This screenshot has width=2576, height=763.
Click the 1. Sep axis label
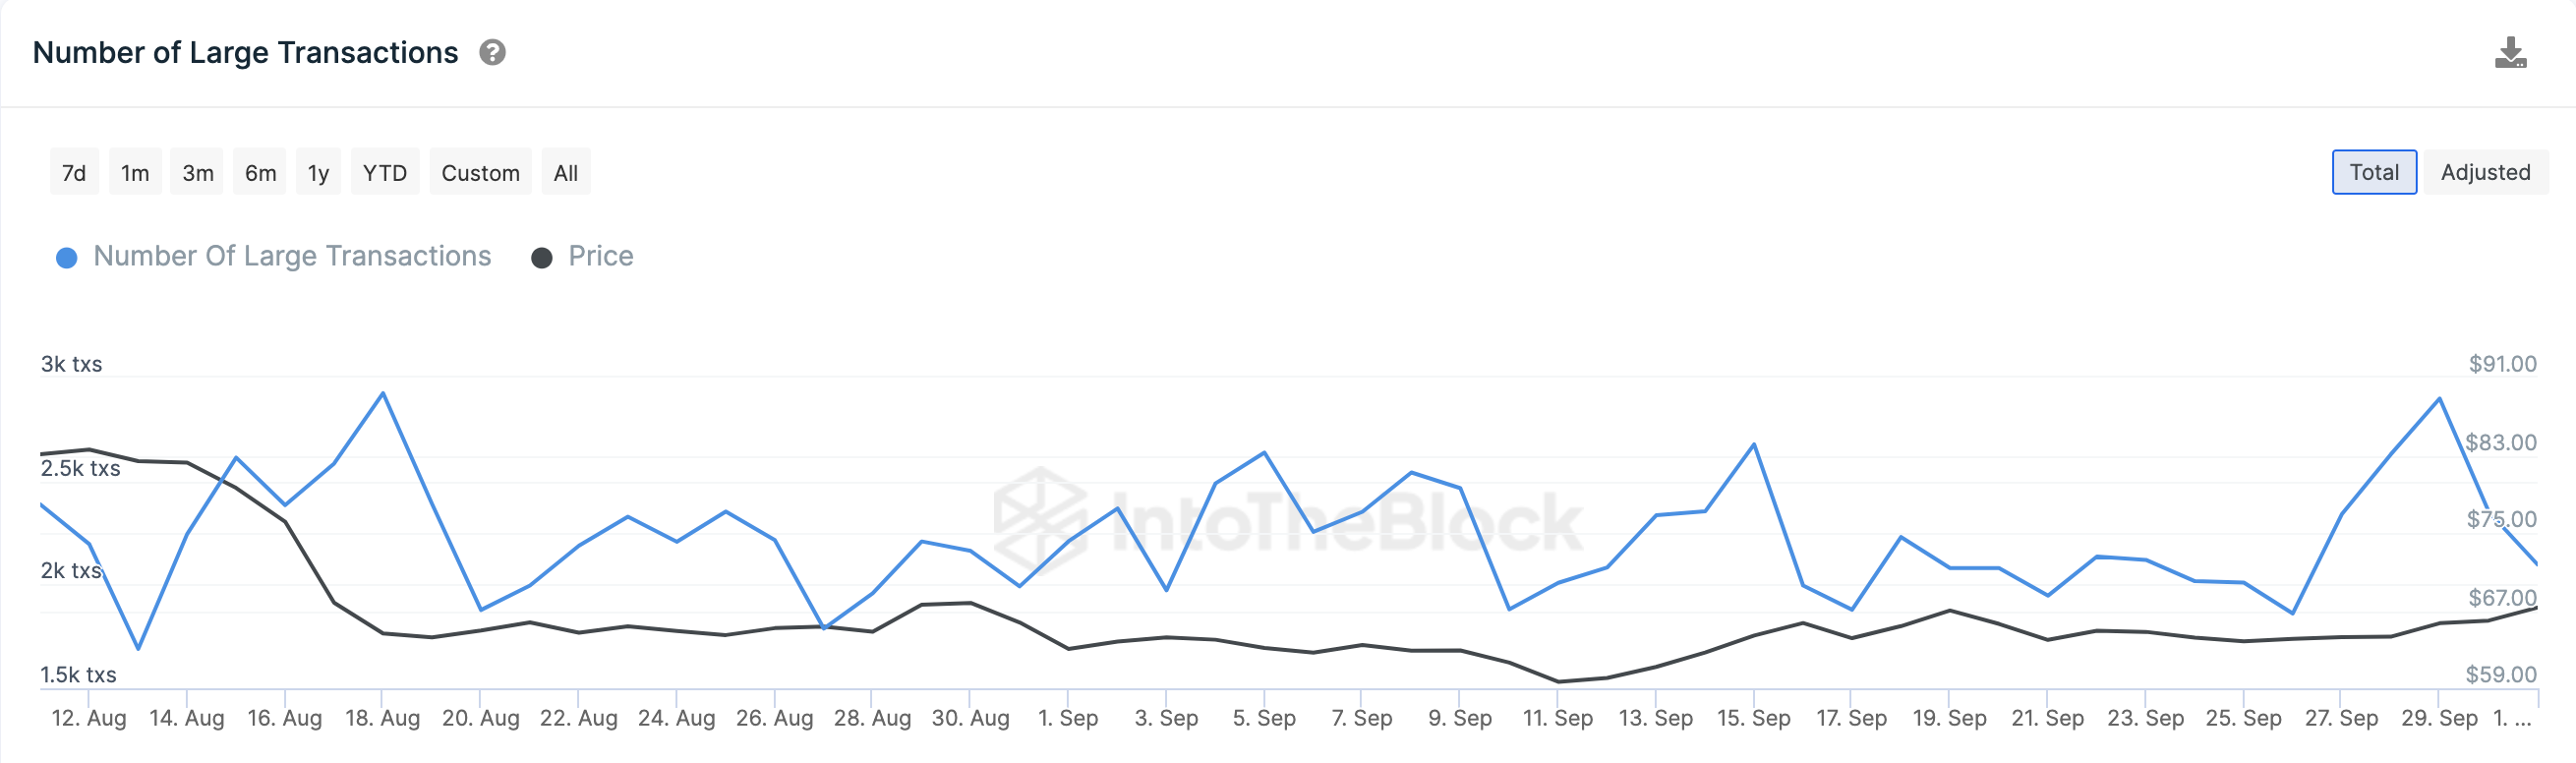pyautogui.click(x=1068, y=718)
